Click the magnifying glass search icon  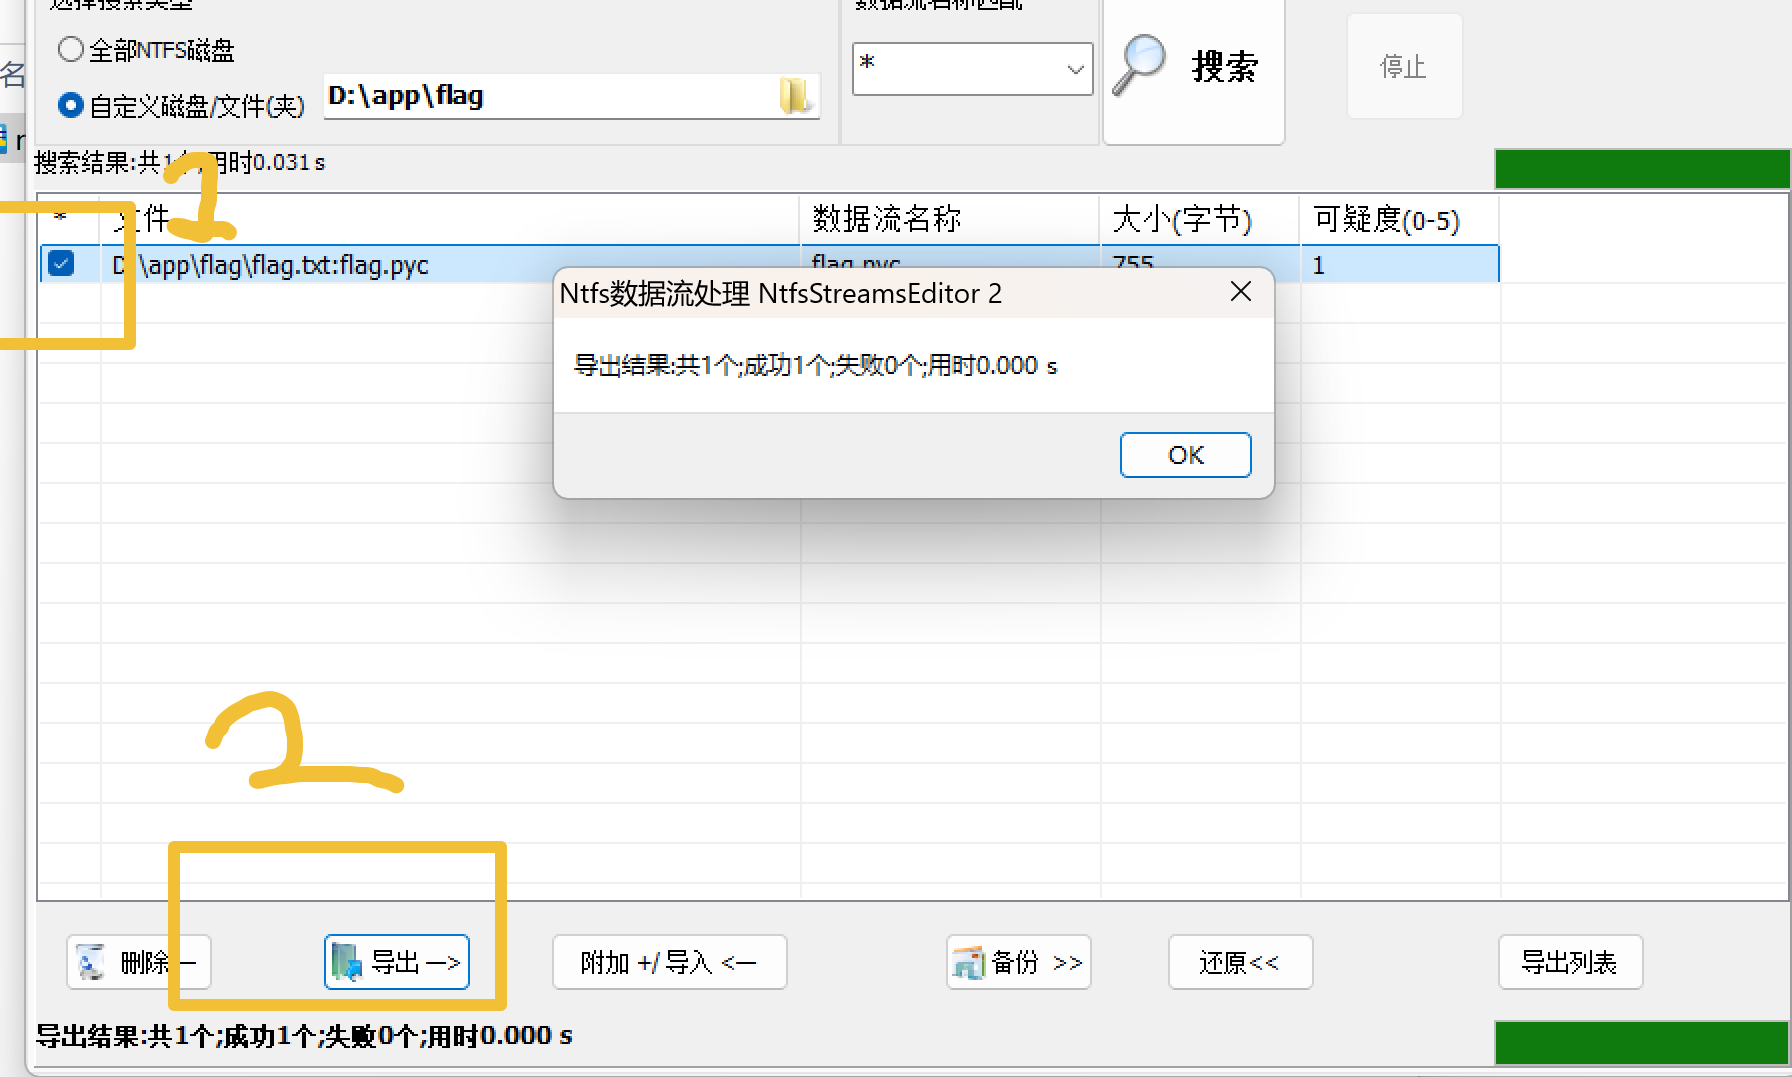pos(1139,65)
